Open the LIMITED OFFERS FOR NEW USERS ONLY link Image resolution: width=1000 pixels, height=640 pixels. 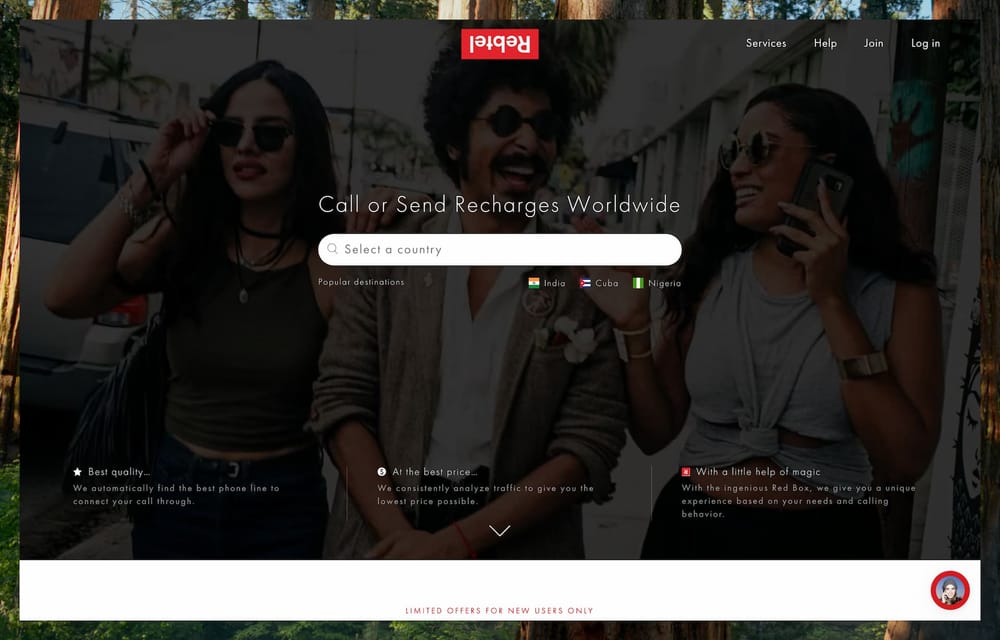coord(498,610)
